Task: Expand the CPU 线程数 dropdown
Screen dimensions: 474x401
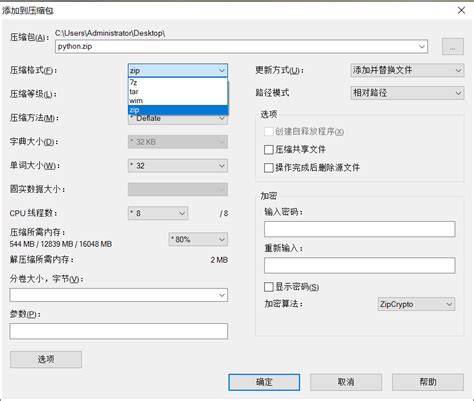Action: click(x=158, y=213)
